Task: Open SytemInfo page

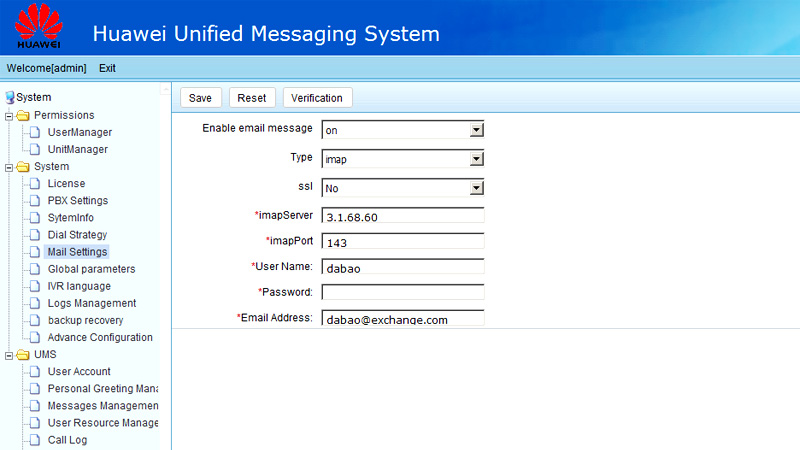Action: click(x=70, y=217)
